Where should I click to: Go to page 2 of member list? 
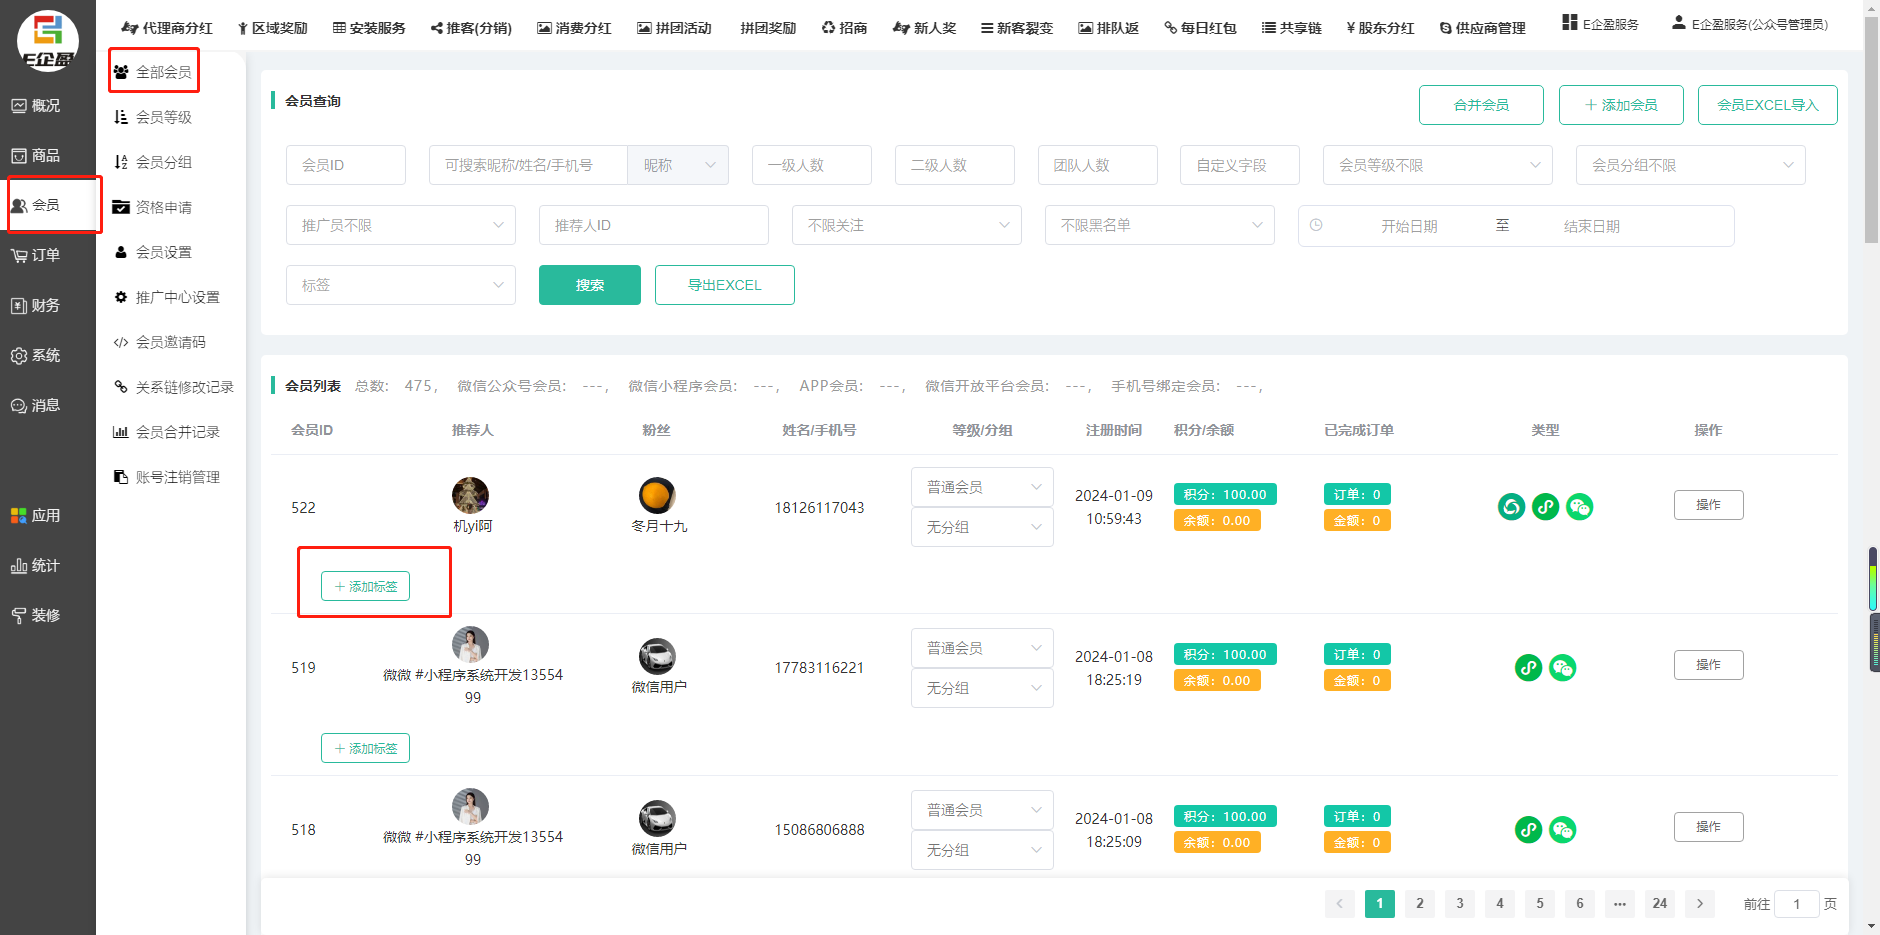point(1419,903)
